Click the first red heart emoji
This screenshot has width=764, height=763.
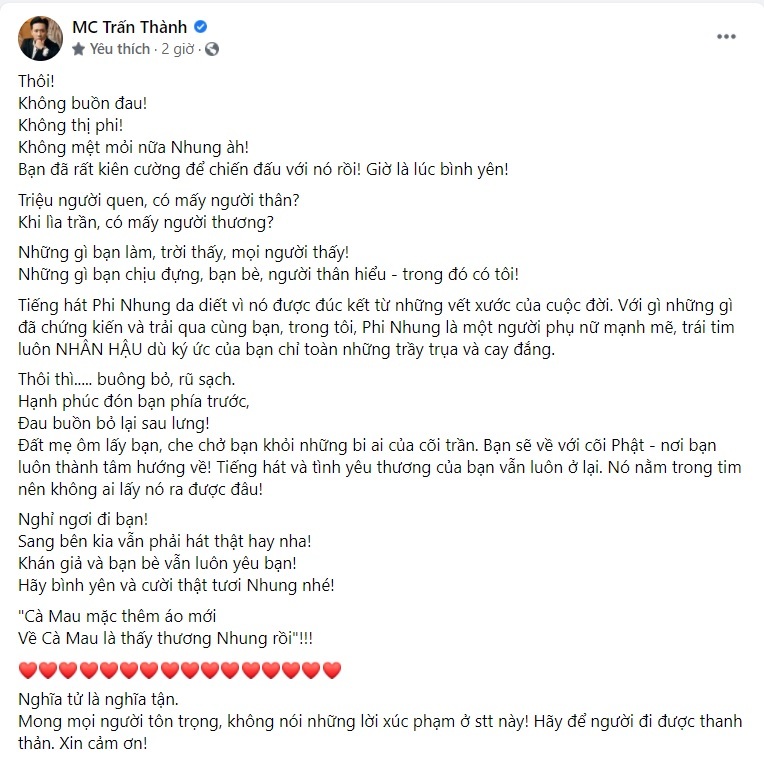click(x=28, y=670)
